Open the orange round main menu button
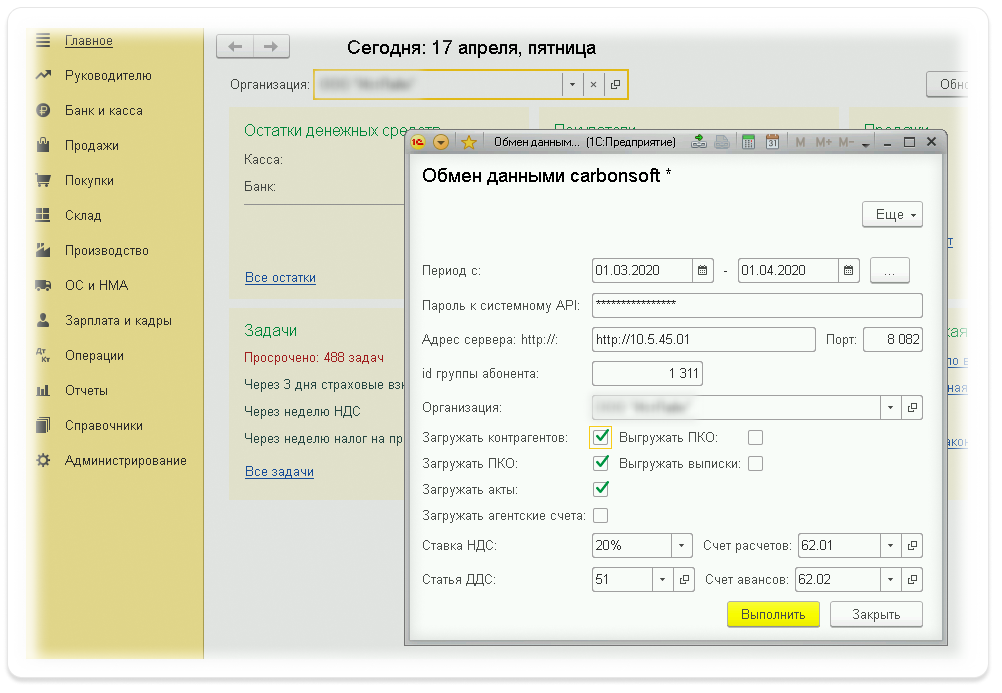1002x693 pixels. (441, 142)
